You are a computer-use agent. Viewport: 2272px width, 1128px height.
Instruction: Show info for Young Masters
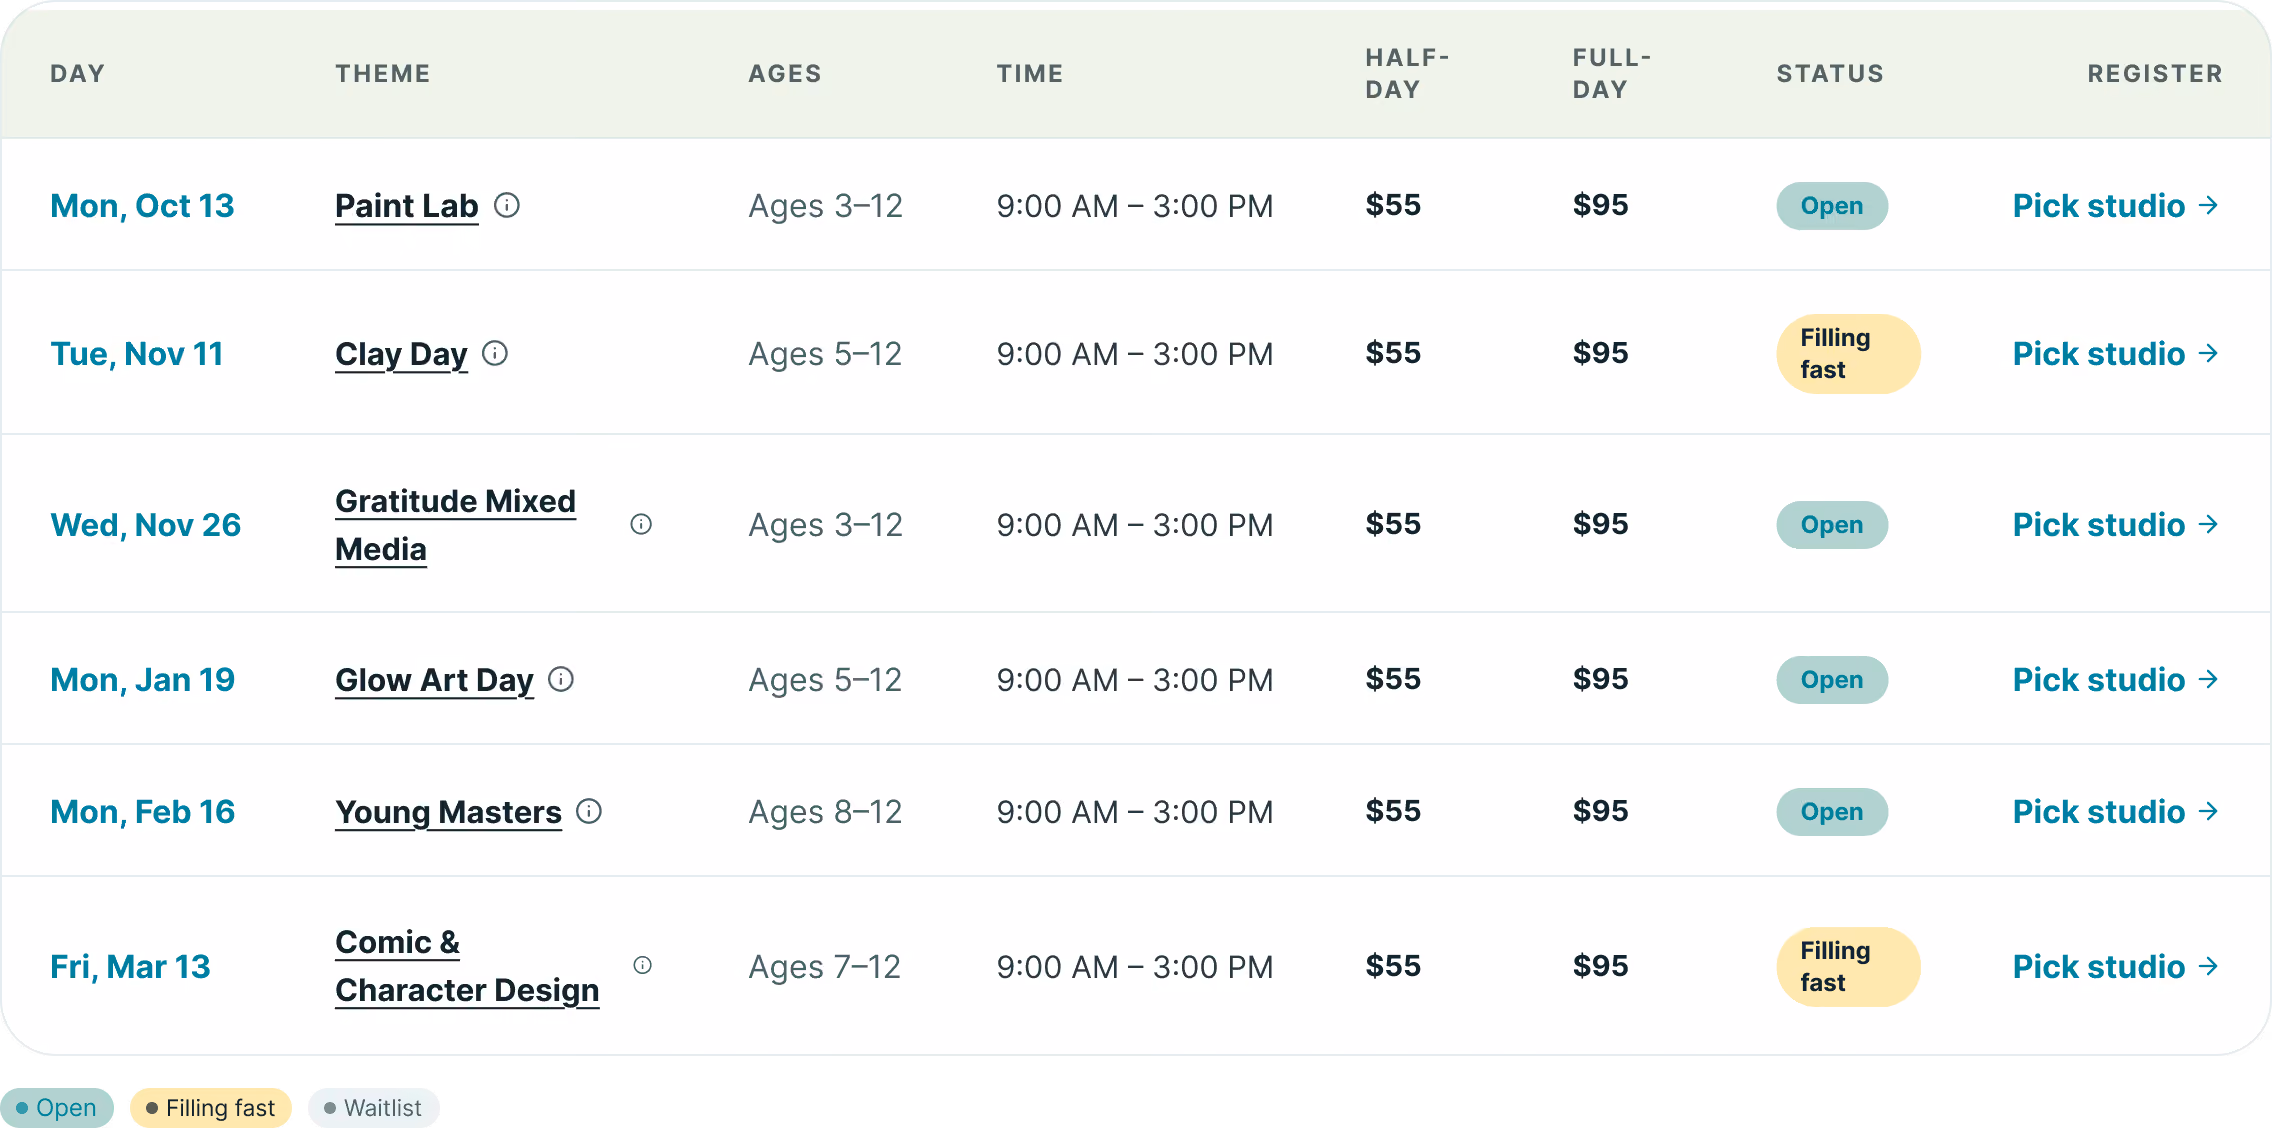(x=589, y=811)
